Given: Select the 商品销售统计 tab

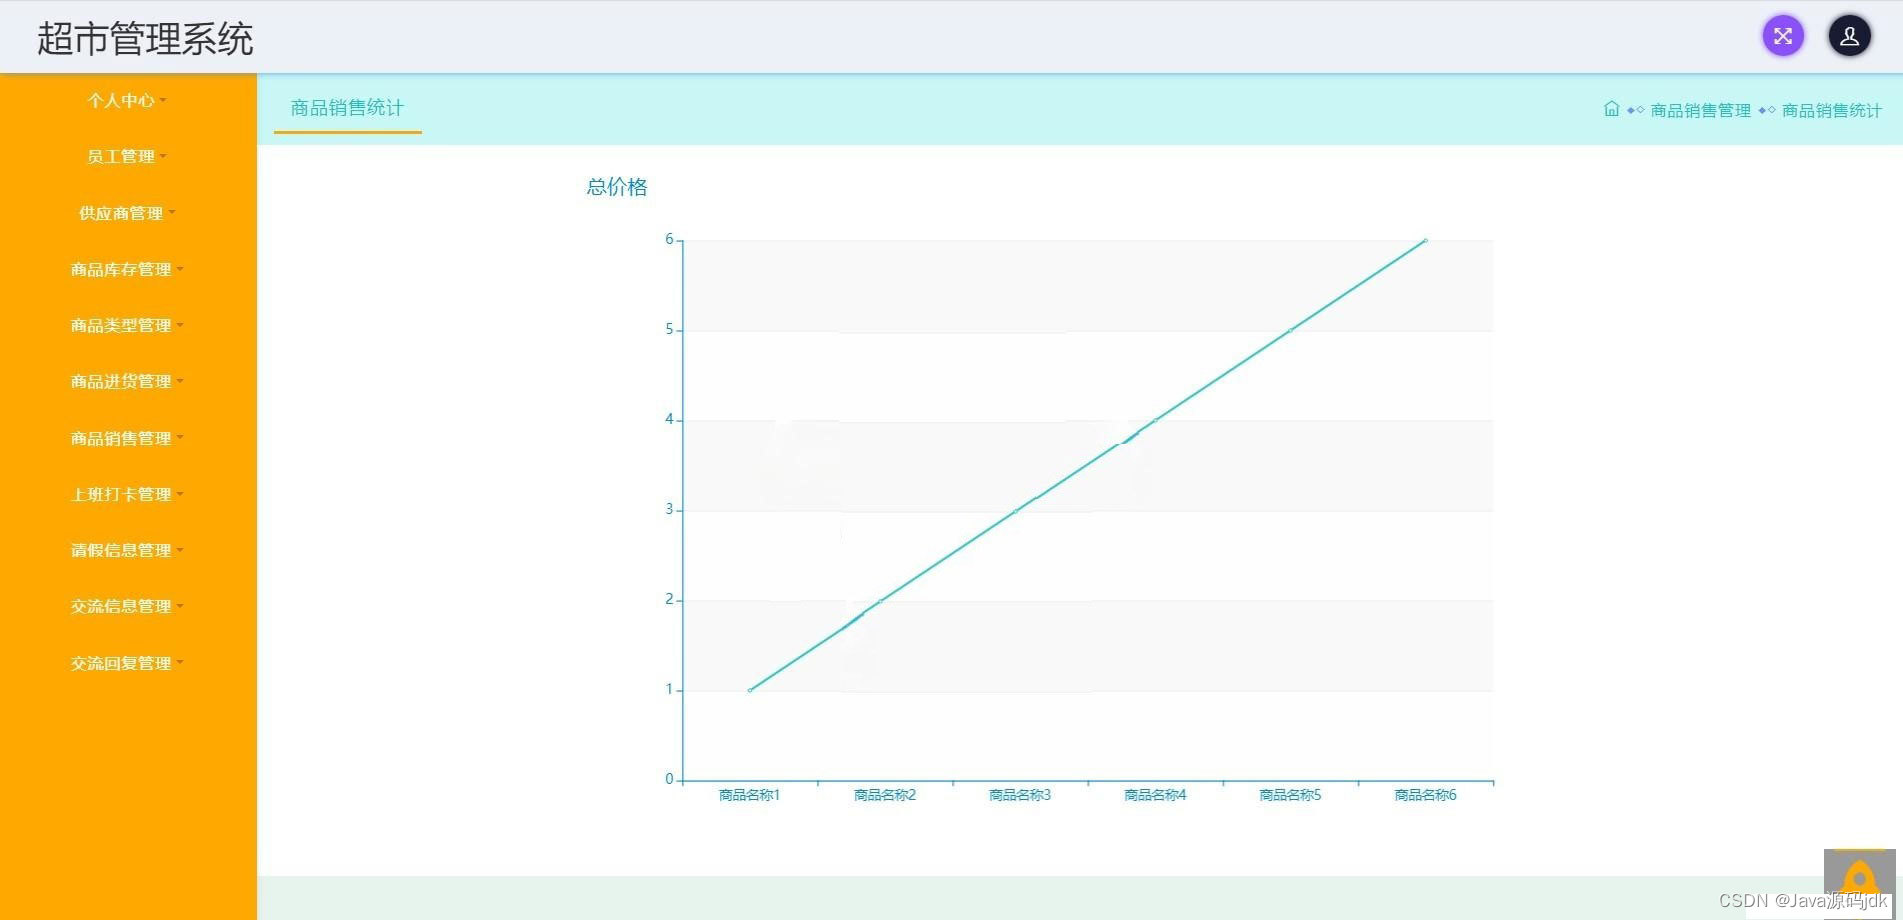Looking at the screenshot, I should coord(347,108).
